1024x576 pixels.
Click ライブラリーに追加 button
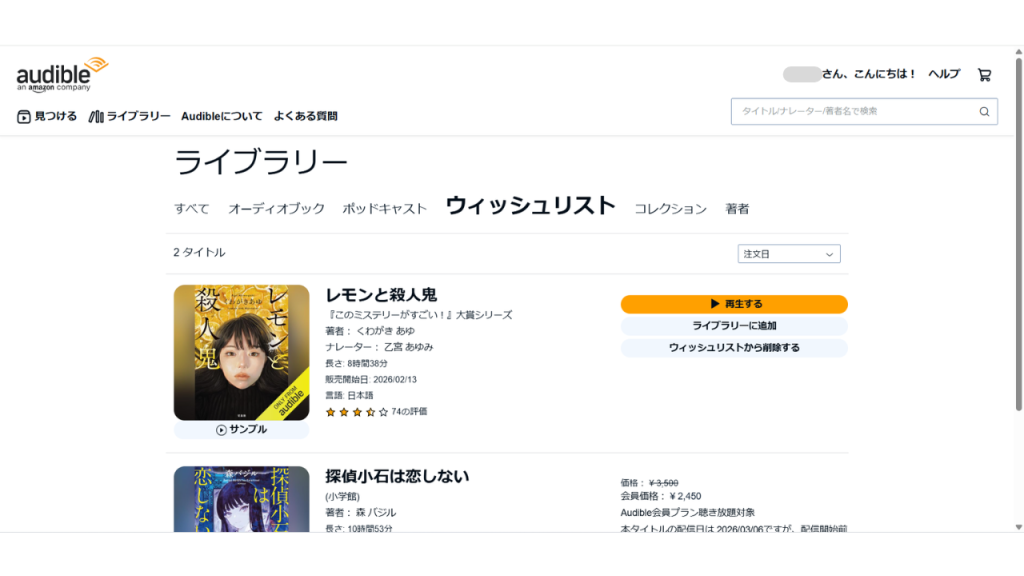click(734, 326)
